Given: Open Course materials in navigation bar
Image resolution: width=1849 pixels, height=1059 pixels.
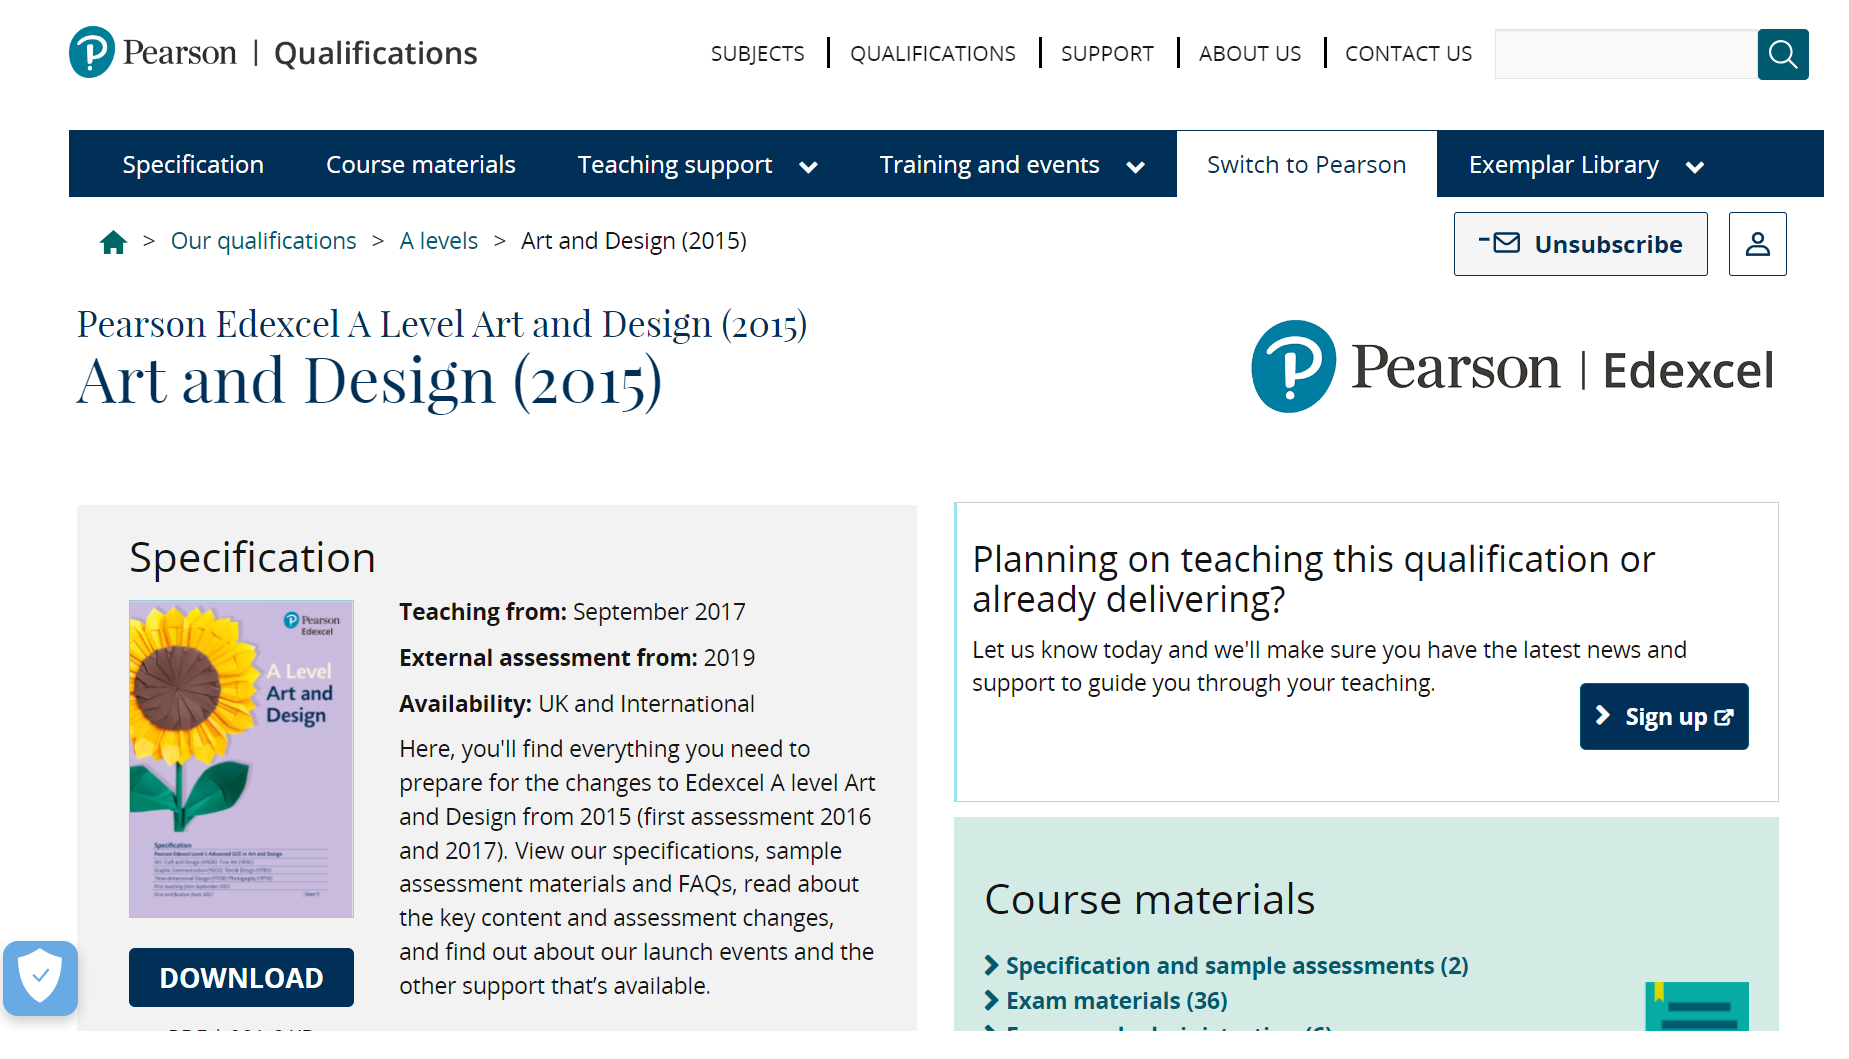Looking at the screenshot, I should coord(420,165).
